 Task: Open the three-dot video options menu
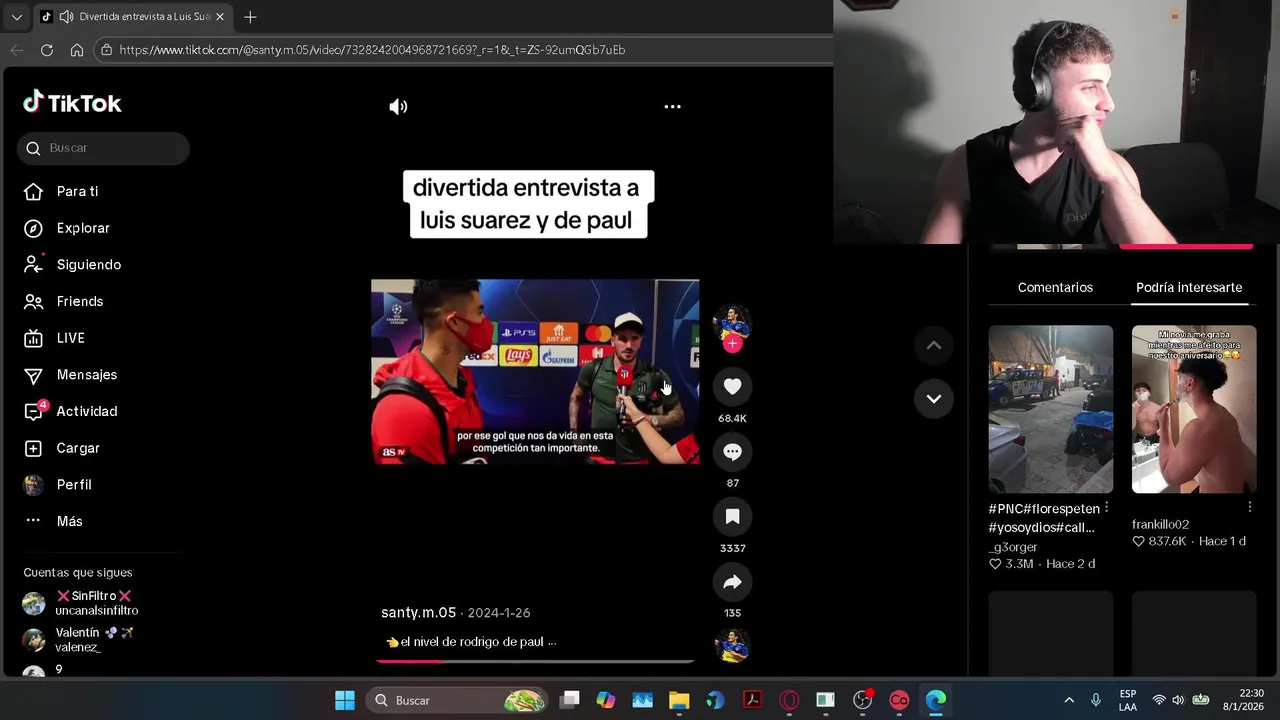[672, 107]
